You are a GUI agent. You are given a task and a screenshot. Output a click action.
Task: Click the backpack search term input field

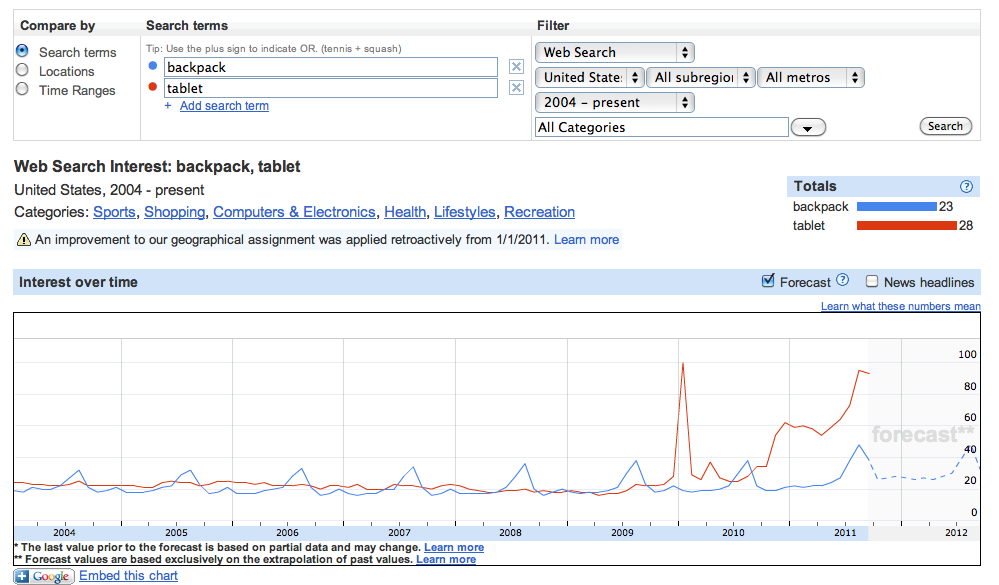tap(331, 67)
